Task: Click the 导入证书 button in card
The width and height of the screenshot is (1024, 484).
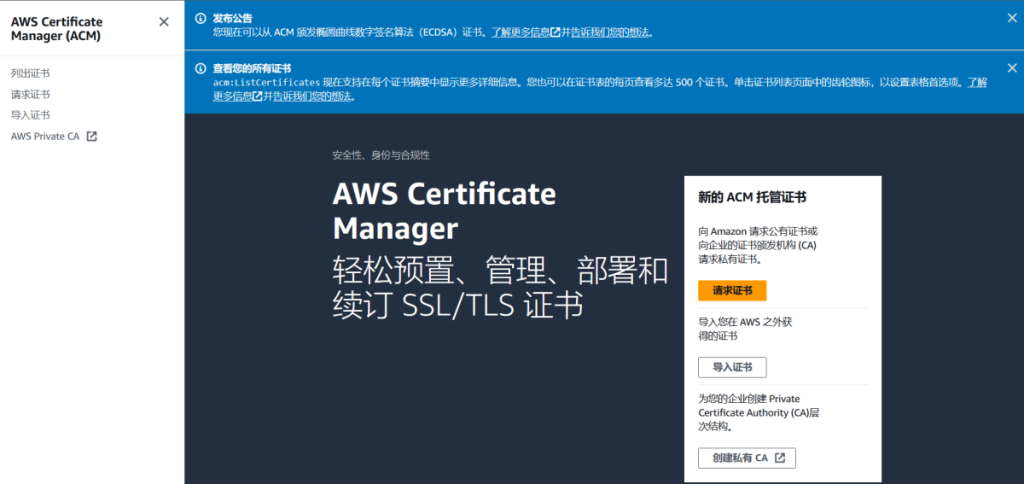Action: click(x=731, y=368)
